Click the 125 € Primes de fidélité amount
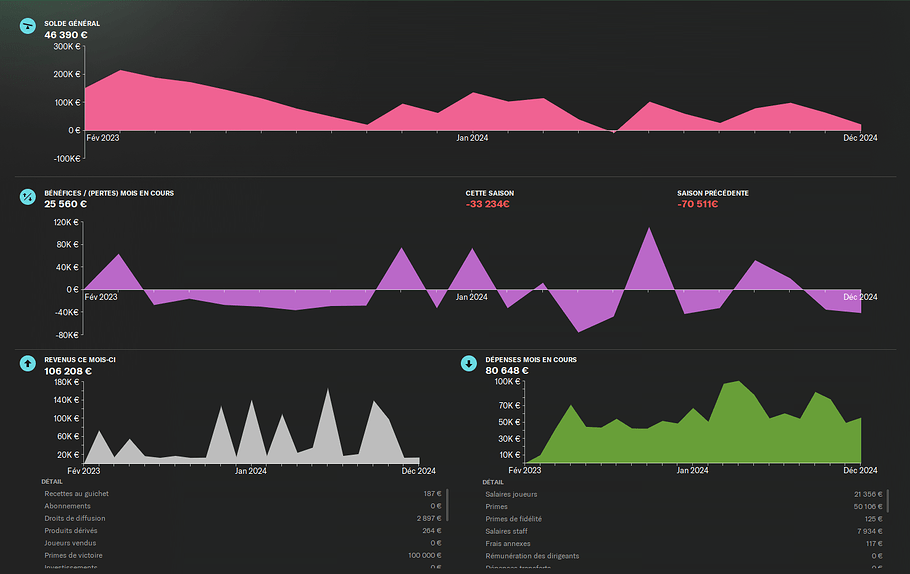This screenshot has height=574, width=910. click(873, 519)
